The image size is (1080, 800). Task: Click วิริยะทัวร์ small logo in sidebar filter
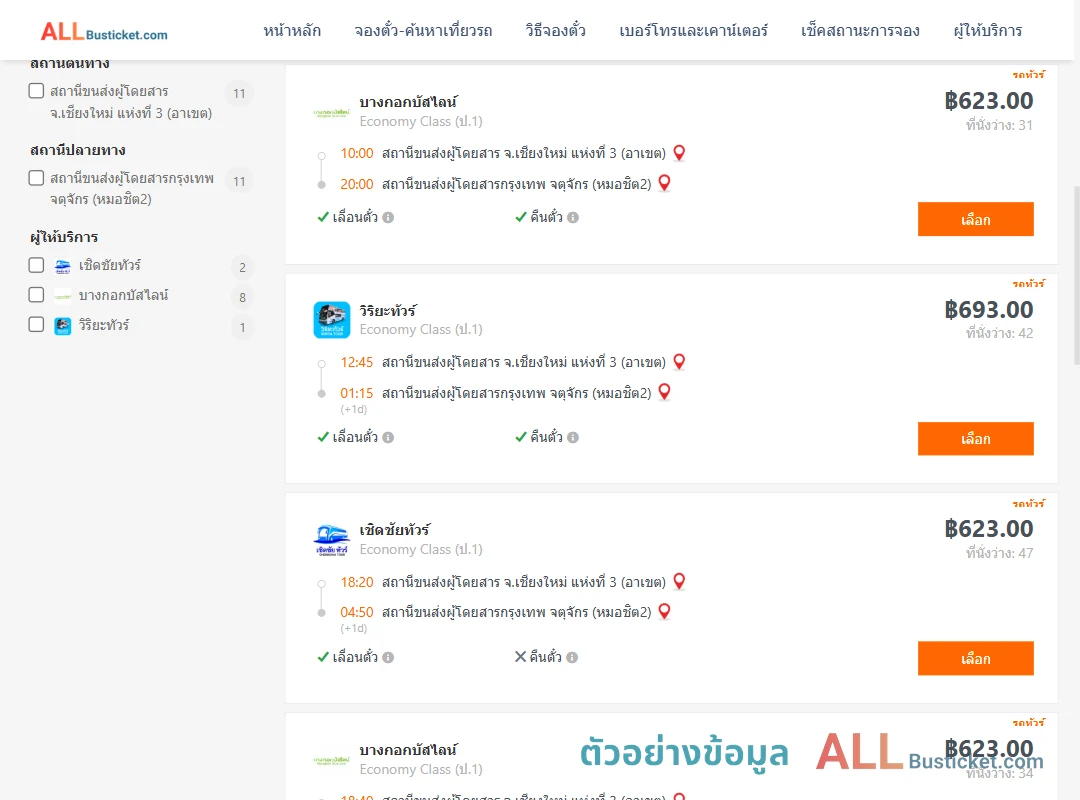63,326
